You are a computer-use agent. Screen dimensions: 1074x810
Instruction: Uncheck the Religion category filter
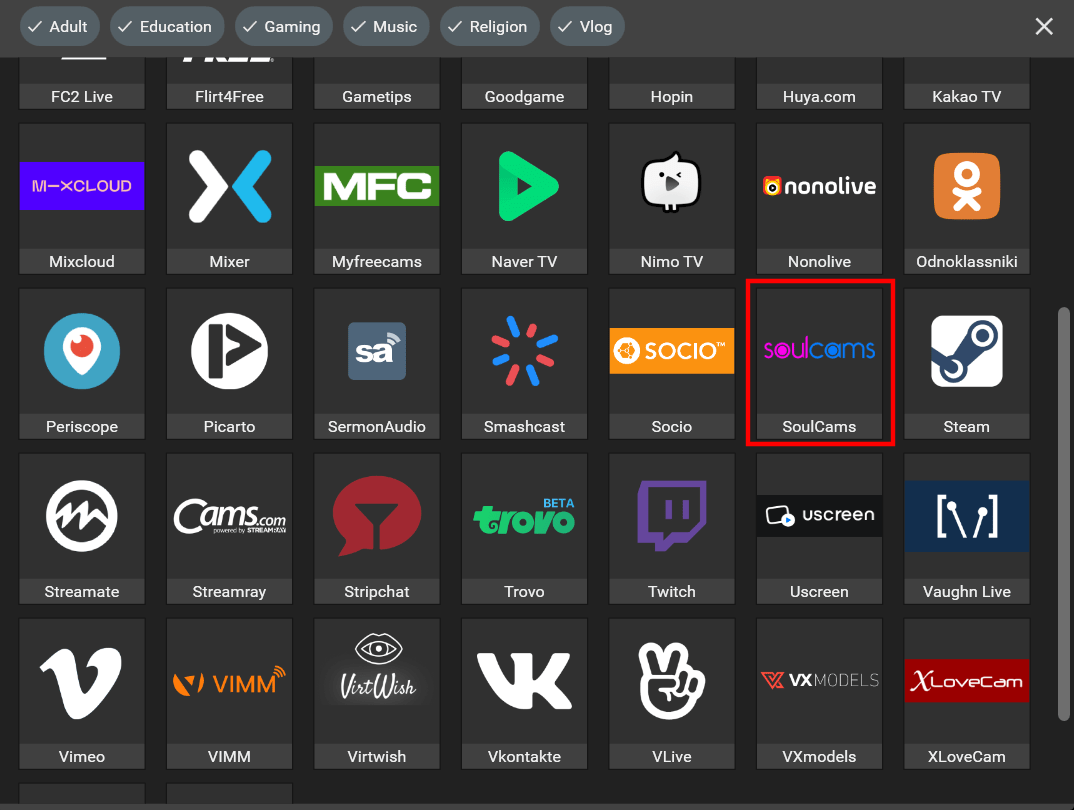(x=490, y=27)
